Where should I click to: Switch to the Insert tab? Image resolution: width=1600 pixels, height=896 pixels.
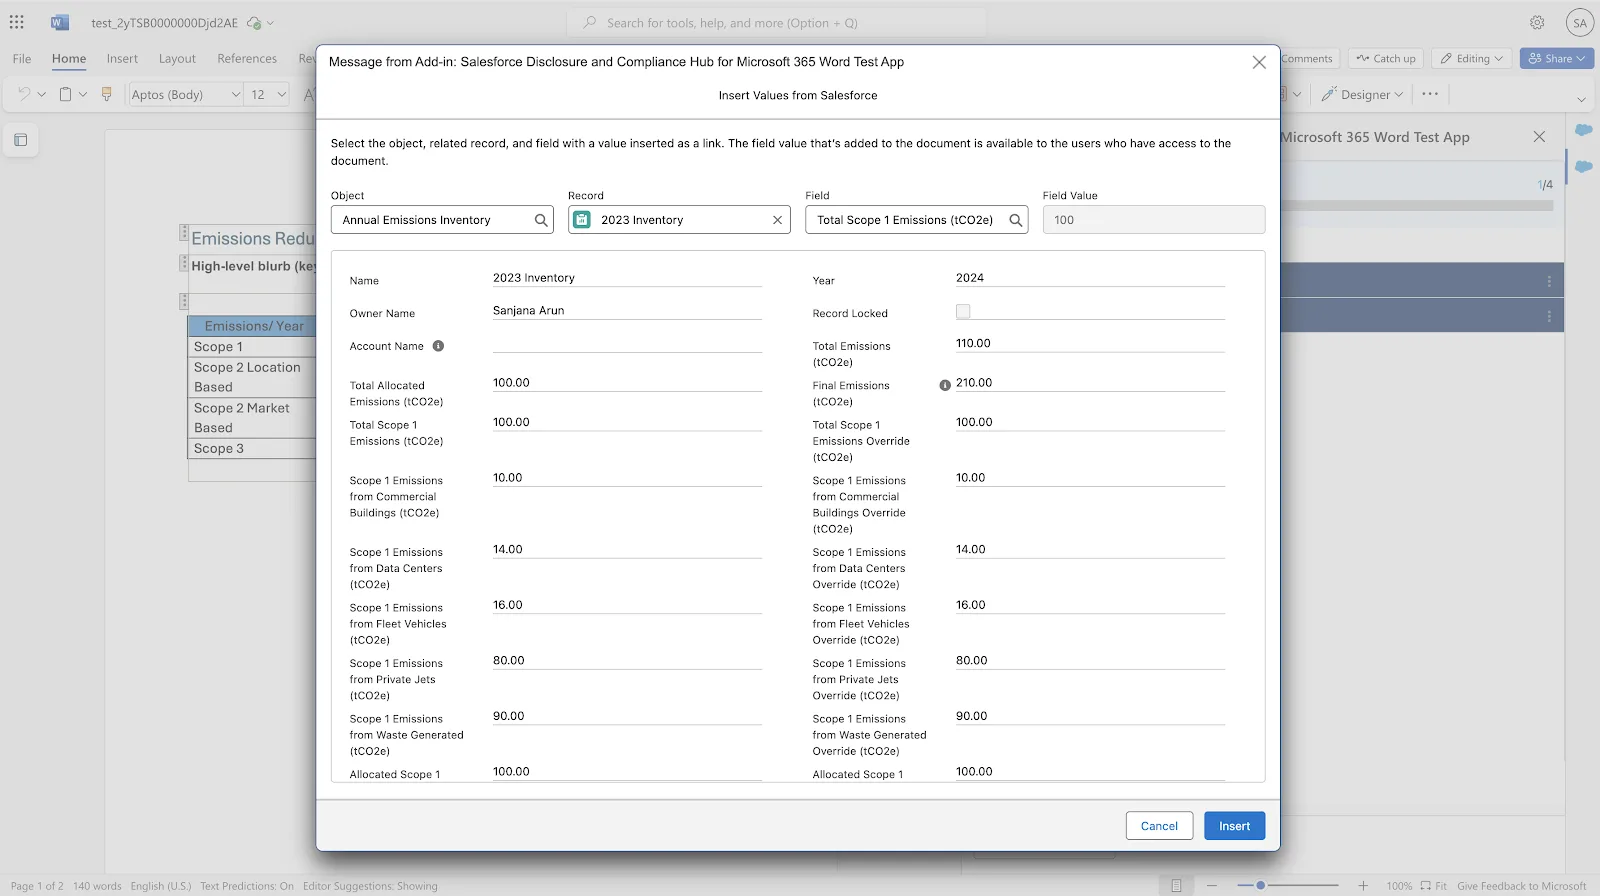click(x=122, y=58)
